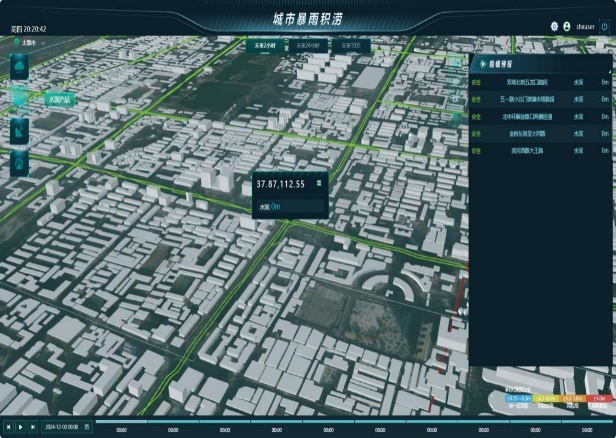The height and width of the screenshot is (438, 616).
Task: Collapse the road warning panel header arrow
Action: (483, 64)
